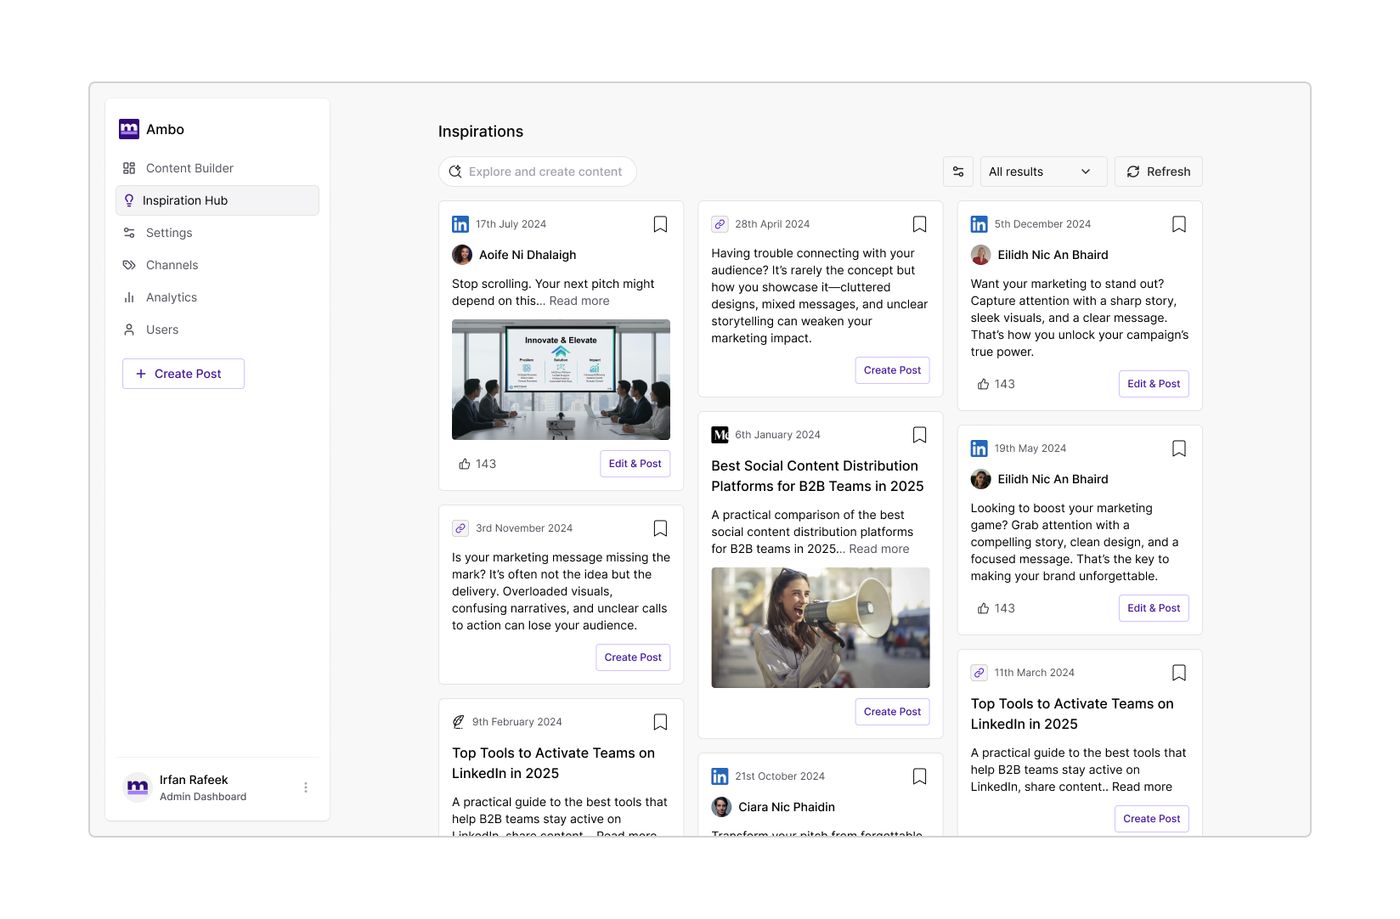Click Create Post on the 11th March post
Viewport: 1400px width, 919px height.
[x=1151, y=819]
